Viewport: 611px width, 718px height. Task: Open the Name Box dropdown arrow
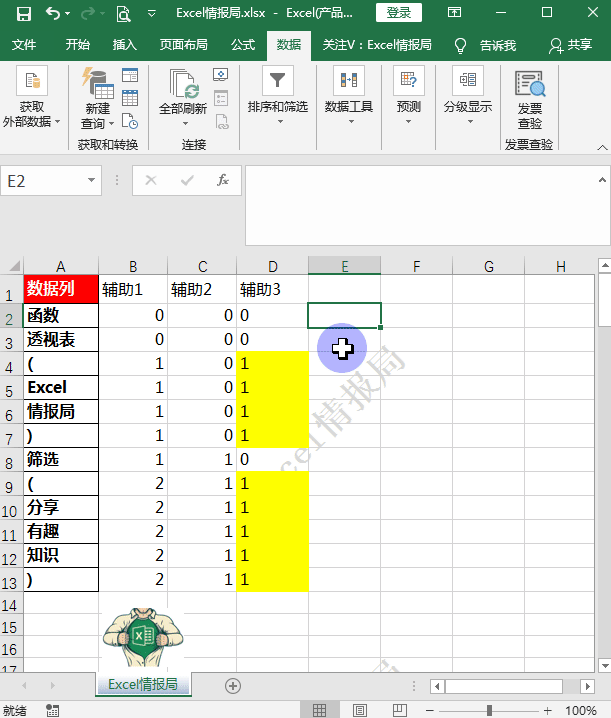tap(92, 180)
